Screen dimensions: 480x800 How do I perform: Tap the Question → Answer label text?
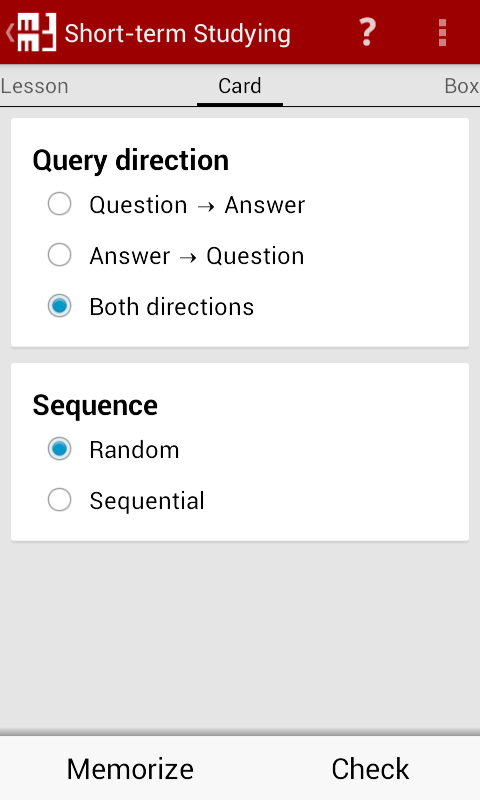(x=197, y=205)
